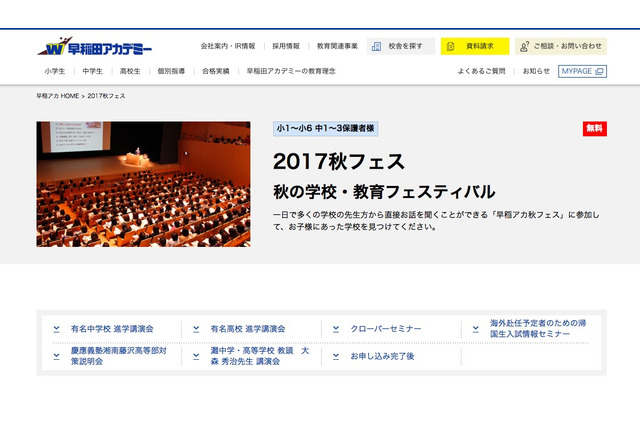Click the Waseda Academy logo
640x426 pixels.
[94, 46]
